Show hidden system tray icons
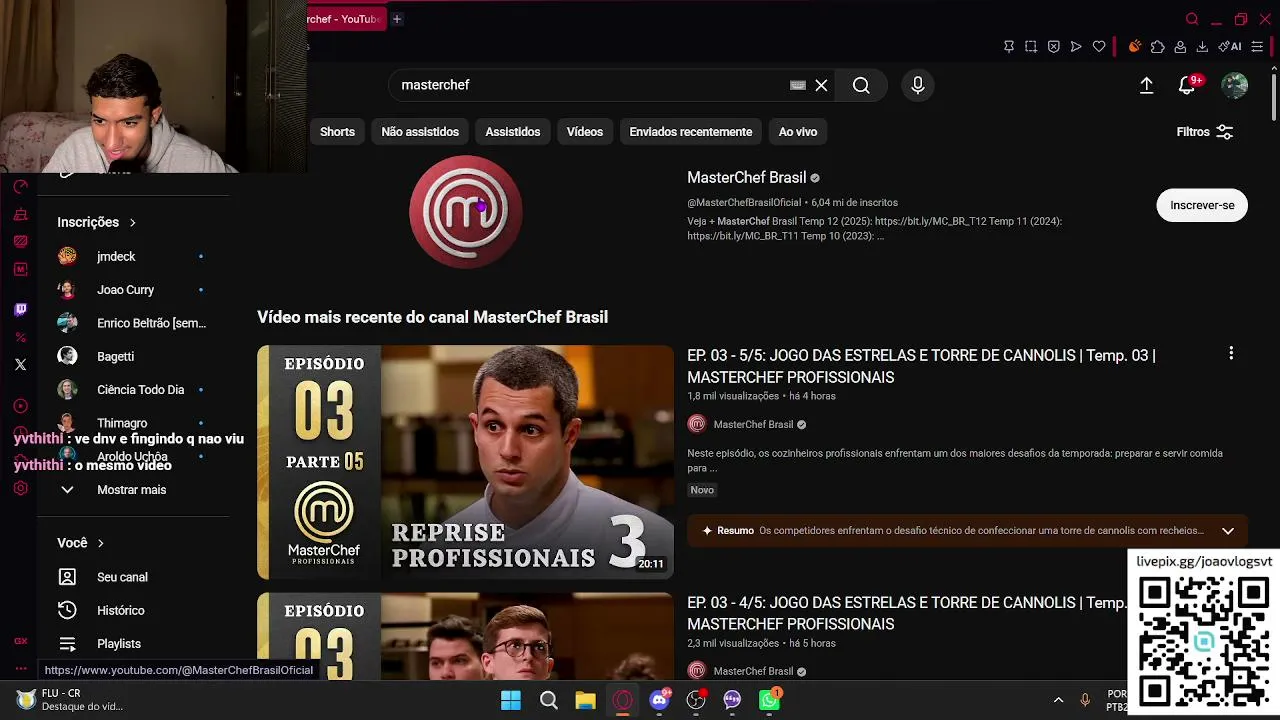This screenshot has height=720, width=1280. click(1058, 700)
